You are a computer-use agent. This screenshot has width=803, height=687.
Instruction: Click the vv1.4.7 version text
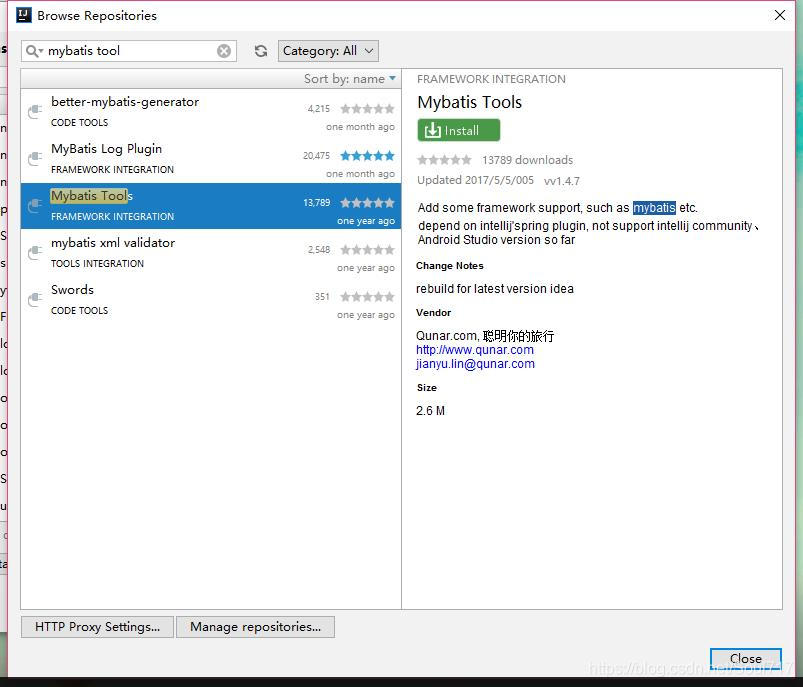click(562, 181)
